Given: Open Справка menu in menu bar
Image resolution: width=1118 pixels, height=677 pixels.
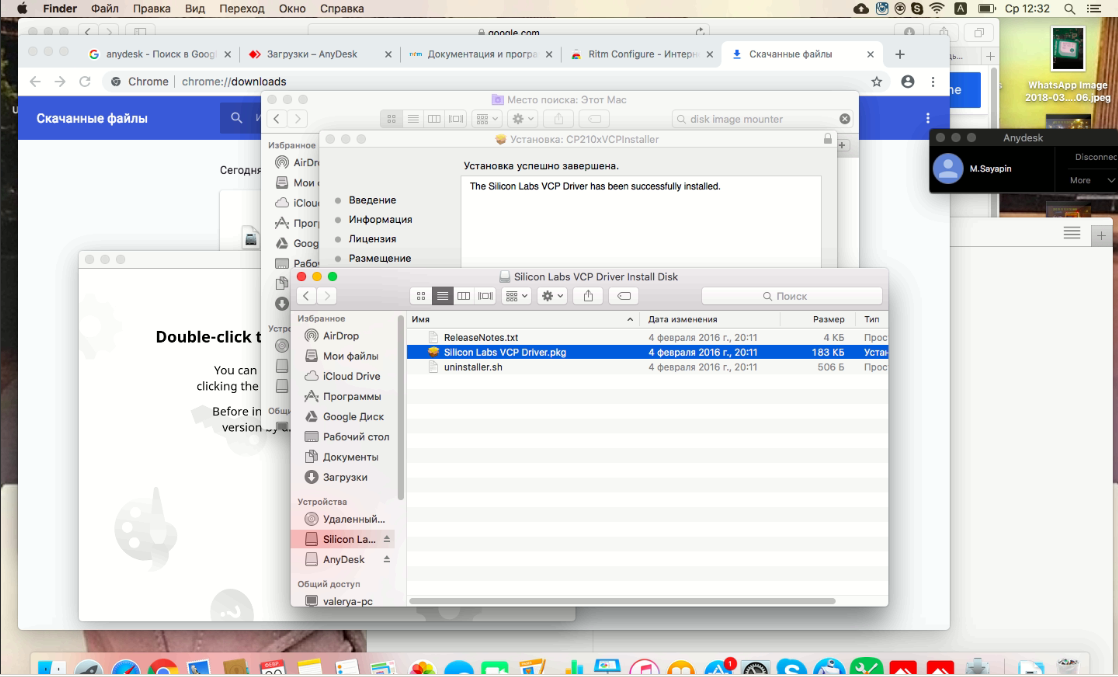Looking at the screenshot, I should (342, 9).
